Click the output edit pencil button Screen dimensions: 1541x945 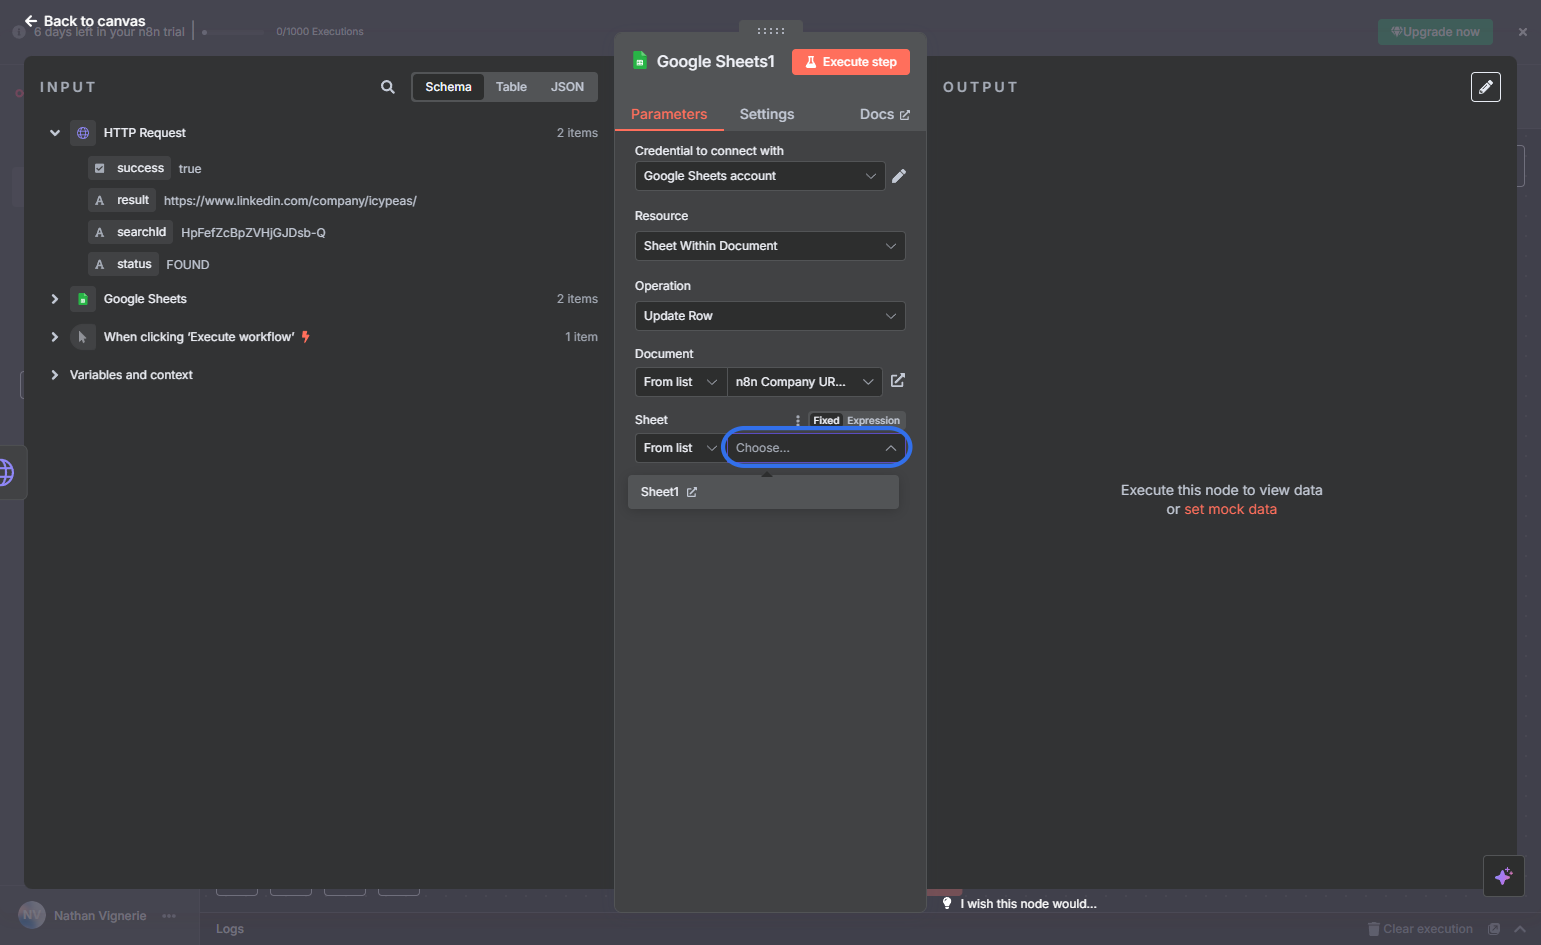point(1486,87)
